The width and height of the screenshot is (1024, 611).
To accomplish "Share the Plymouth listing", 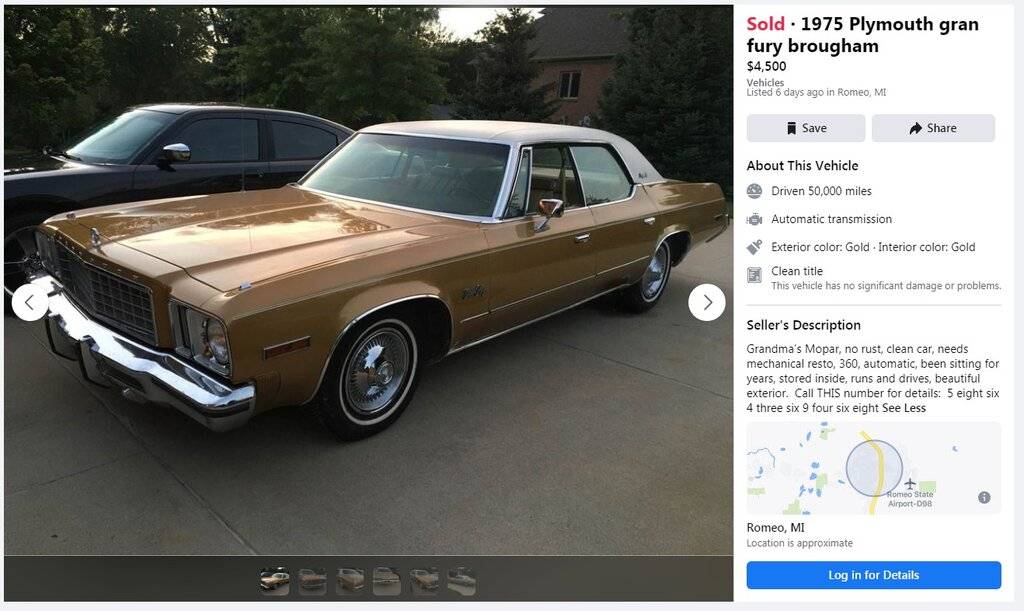I will [933, 128].
